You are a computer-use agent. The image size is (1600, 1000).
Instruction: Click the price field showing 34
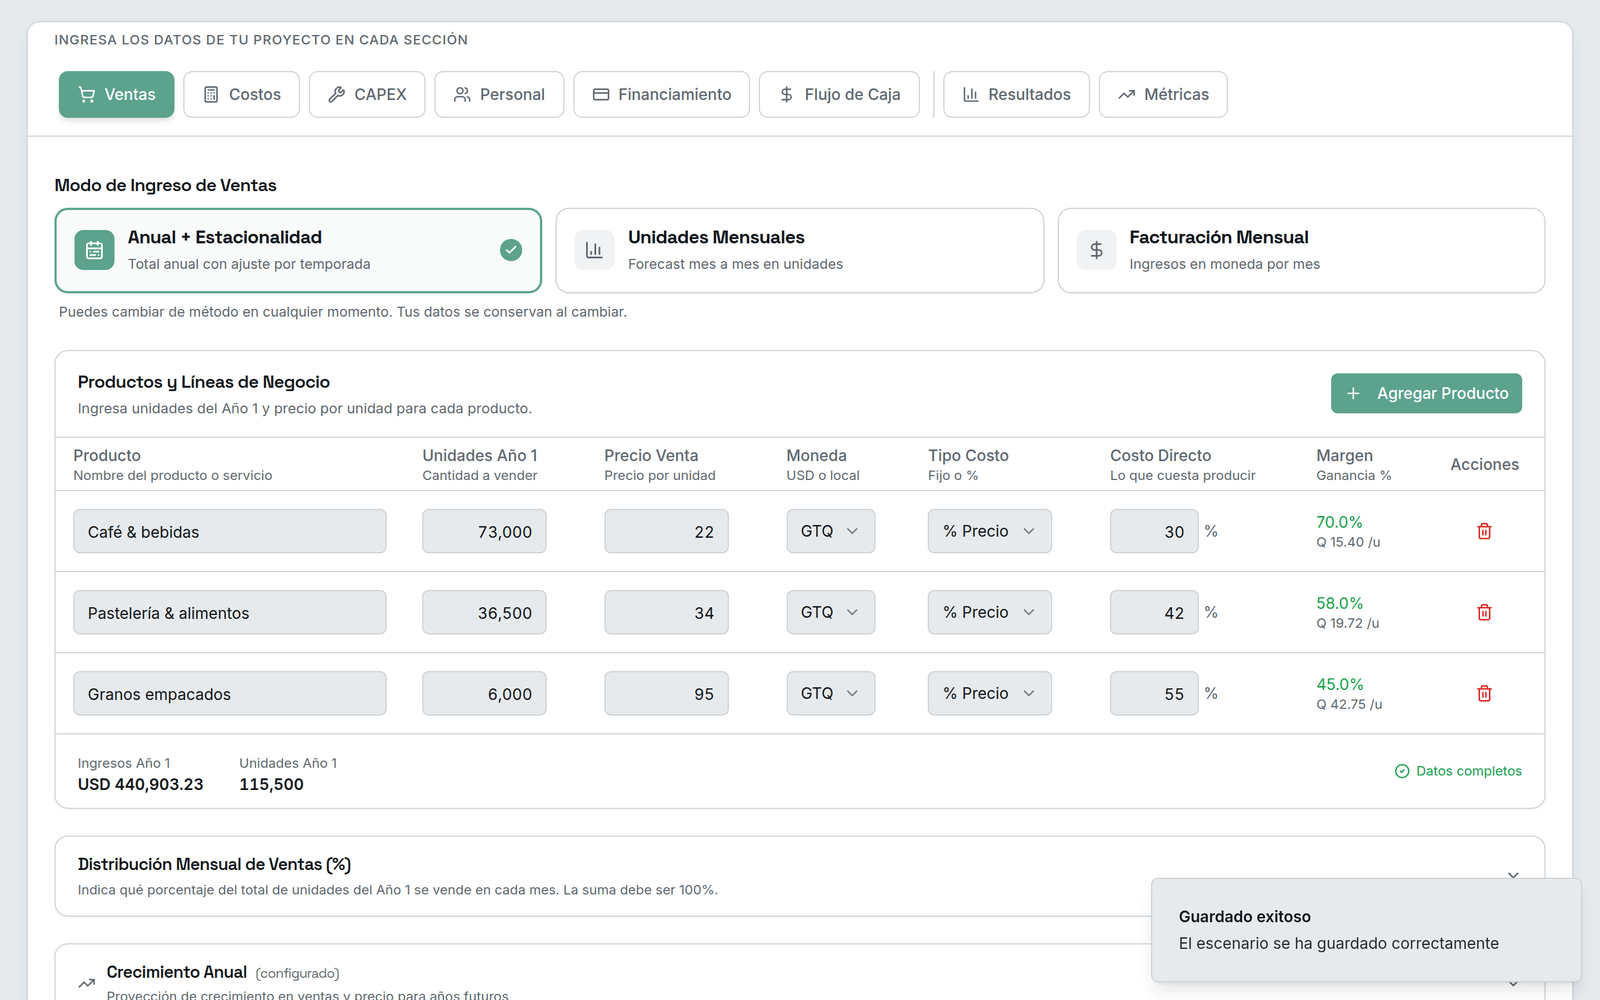tap(666, 612)
